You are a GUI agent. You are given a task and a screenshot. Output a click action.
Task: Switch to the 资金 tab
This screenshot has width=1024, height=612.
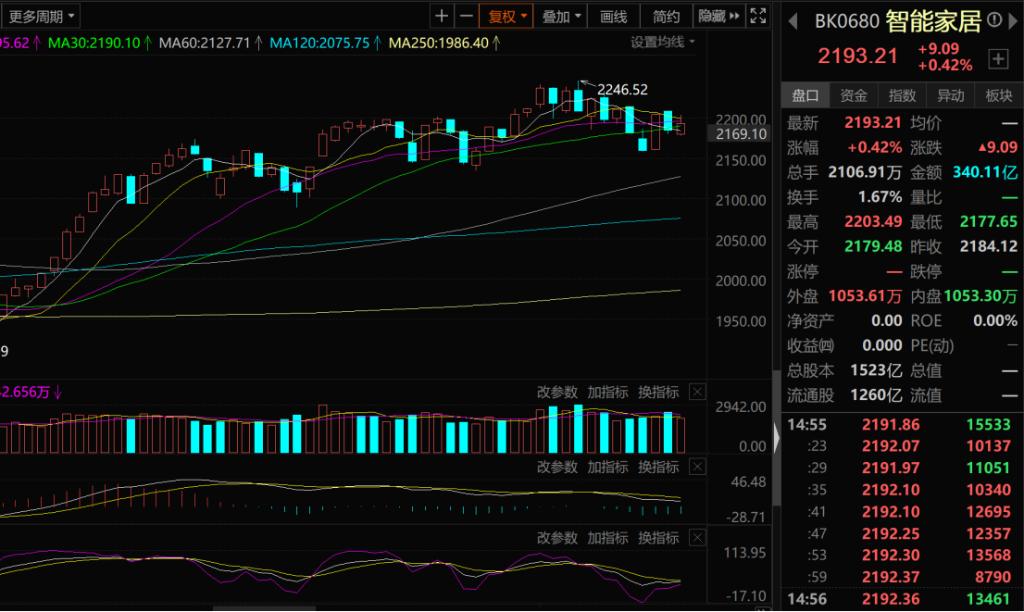(853, 95)
